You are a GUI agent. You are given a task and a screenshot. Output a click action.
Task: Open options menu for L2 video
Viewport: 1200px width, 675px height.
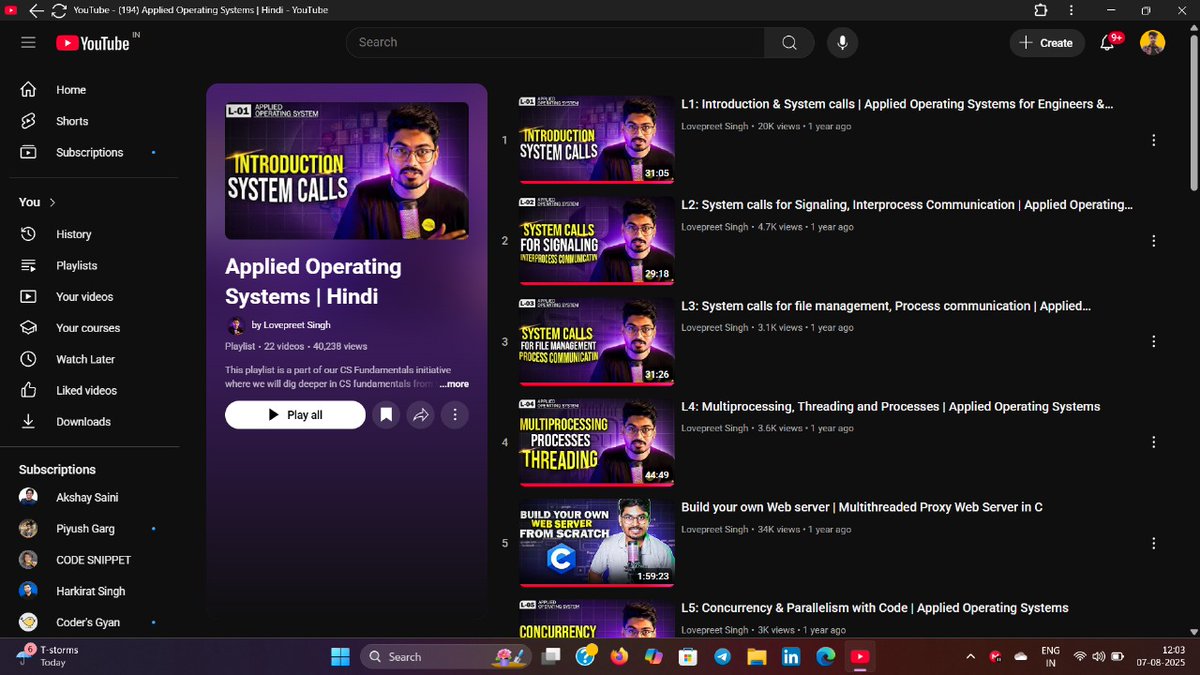point(1154,241)
